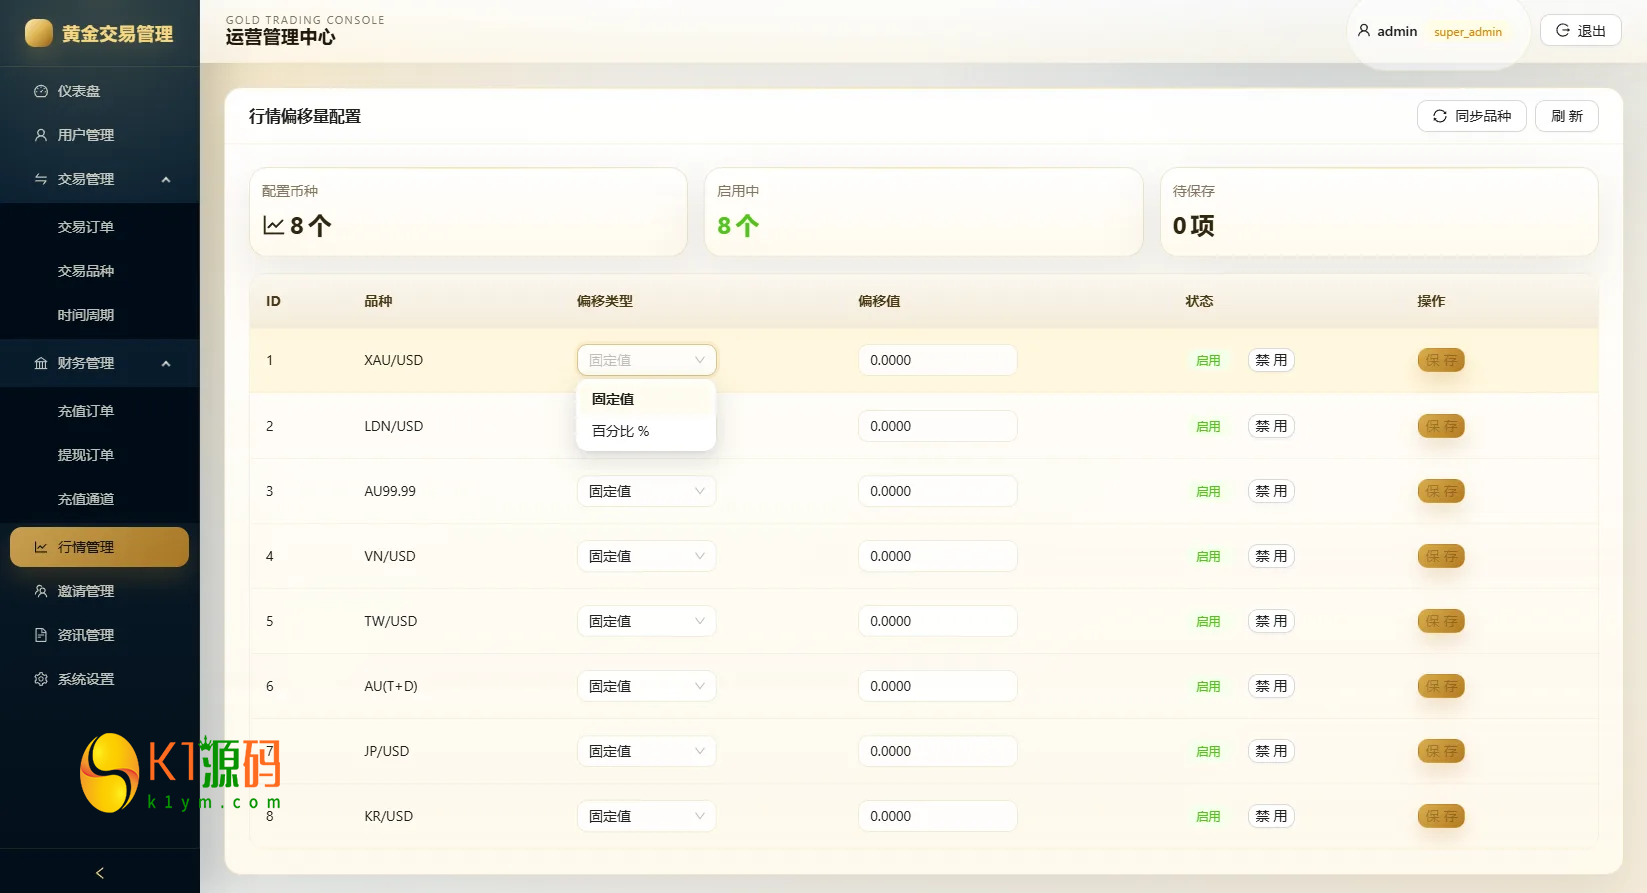Viewport: 1647px width, 893px height.
Task: Select 百分比 % option in dropdown list
Action: point(646,431)
